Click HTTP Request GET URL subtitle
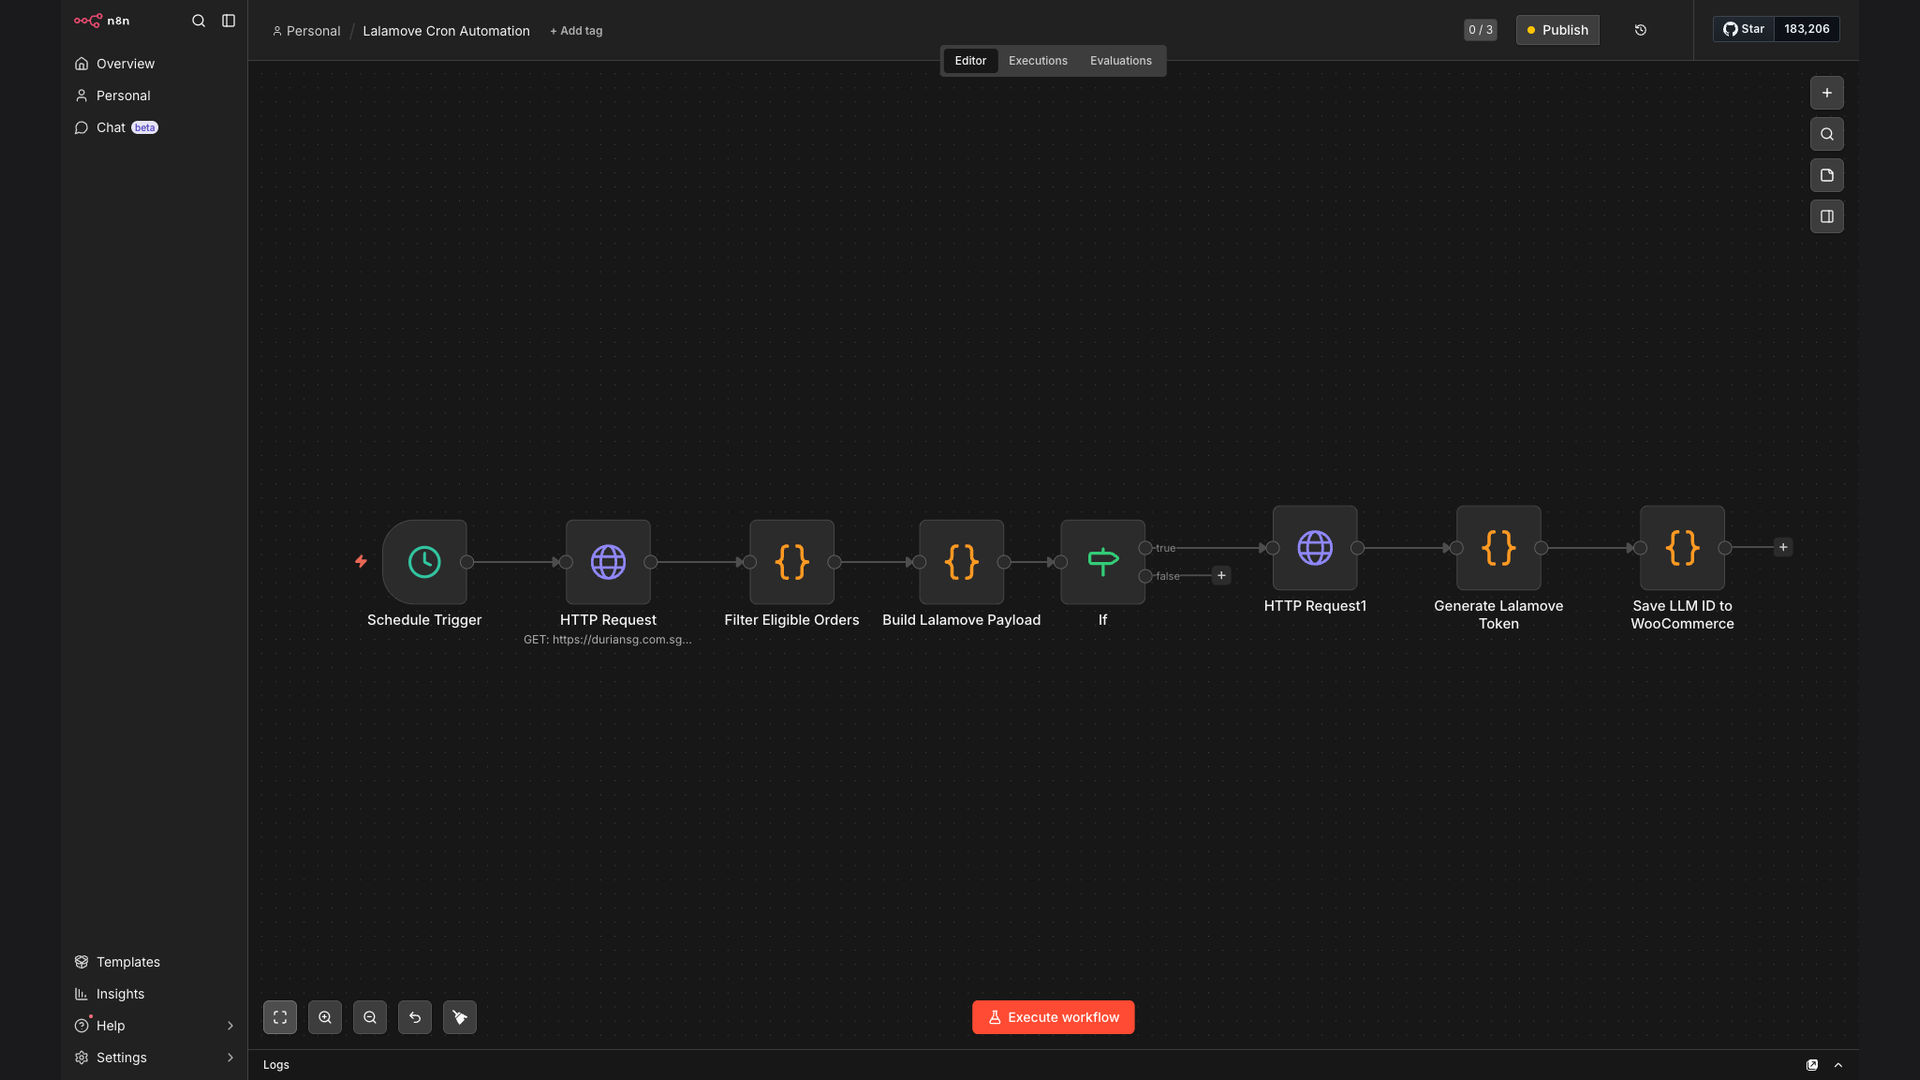Screen dimensions: 1920x1080 [x=608, y=640]
